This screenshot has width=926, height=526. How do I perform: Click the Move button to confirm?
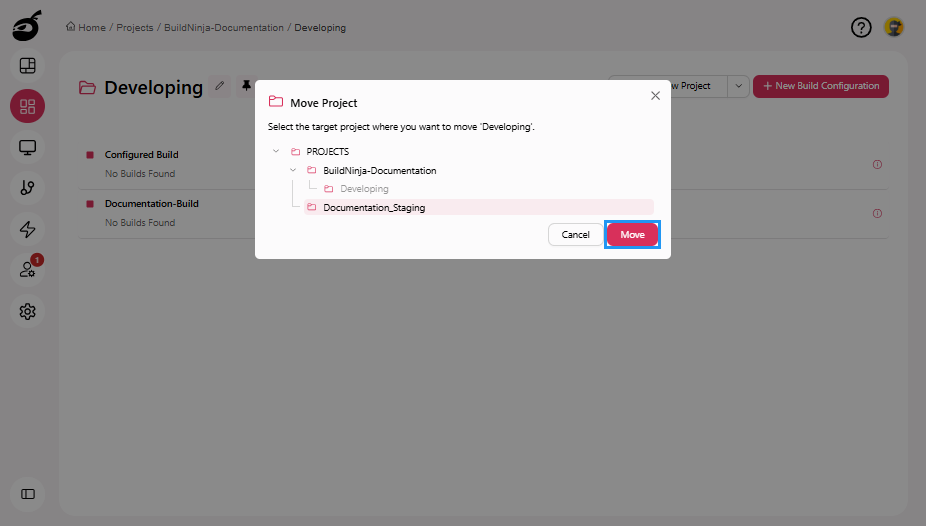[x=632, y=234]
